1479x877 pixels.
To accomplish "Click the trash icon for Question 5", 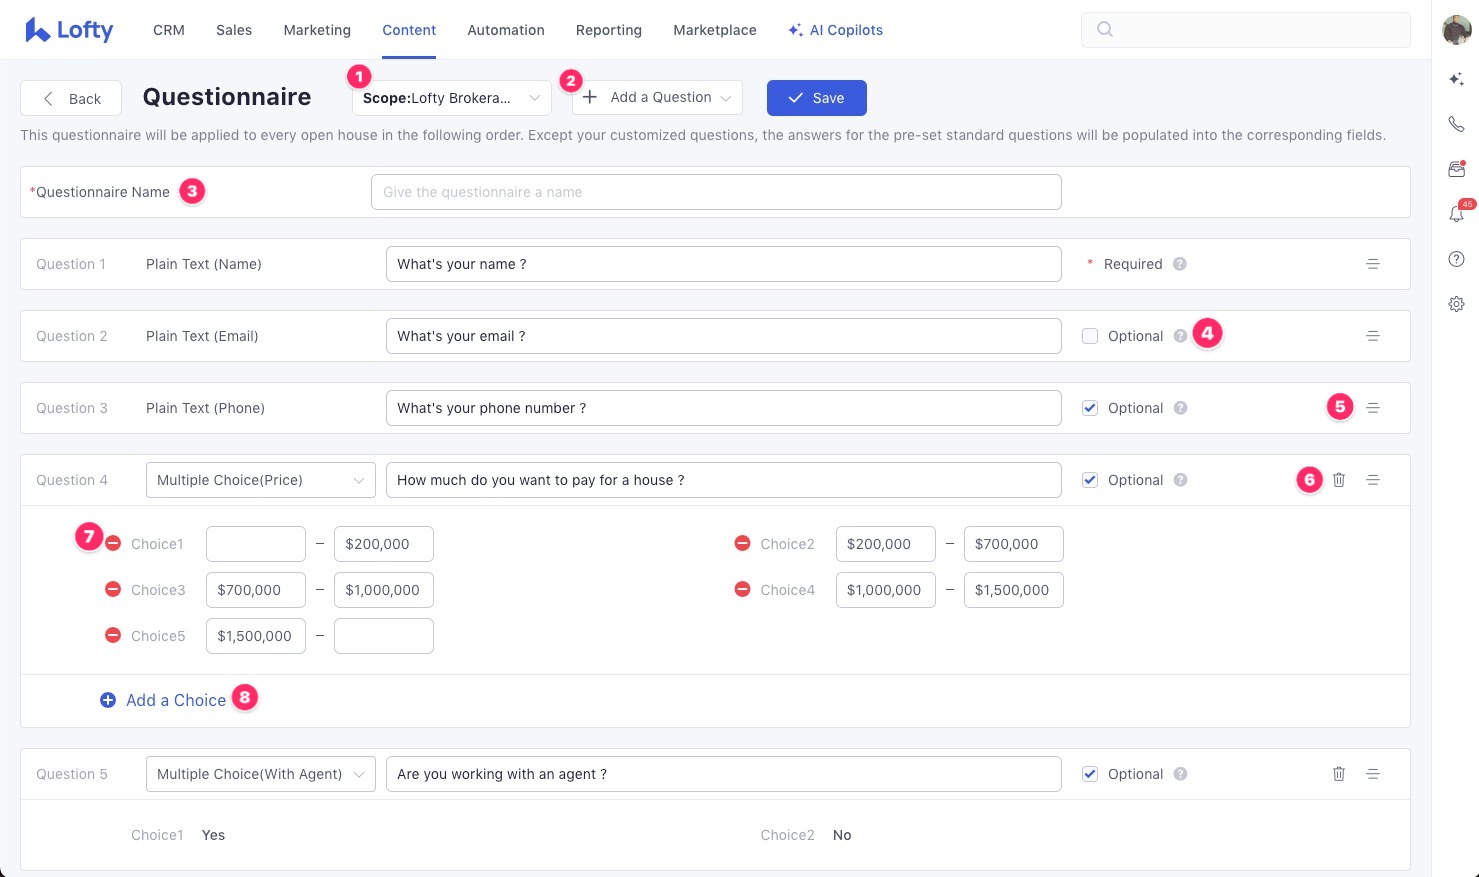I will coord(1339,774).
